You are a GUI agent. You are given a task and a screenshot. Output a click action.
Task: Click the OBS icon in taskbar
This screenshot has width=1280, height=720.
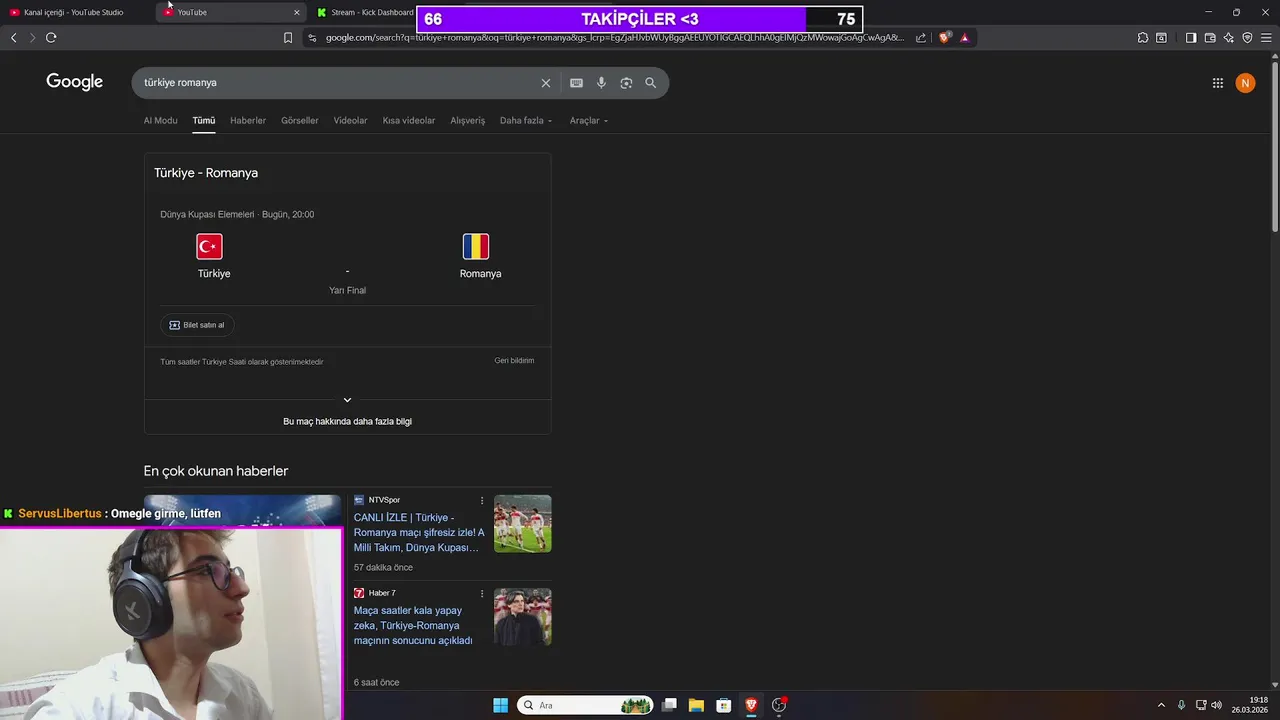[x=779, y=705]
